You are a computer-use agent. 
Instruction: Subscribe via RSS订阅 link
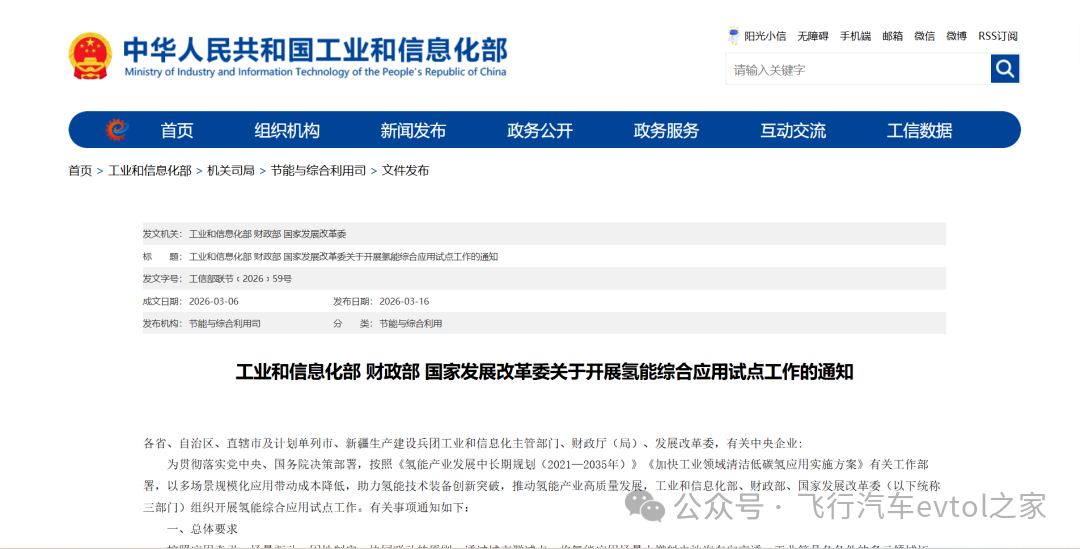pyautogui.click(x=997, y=36)
